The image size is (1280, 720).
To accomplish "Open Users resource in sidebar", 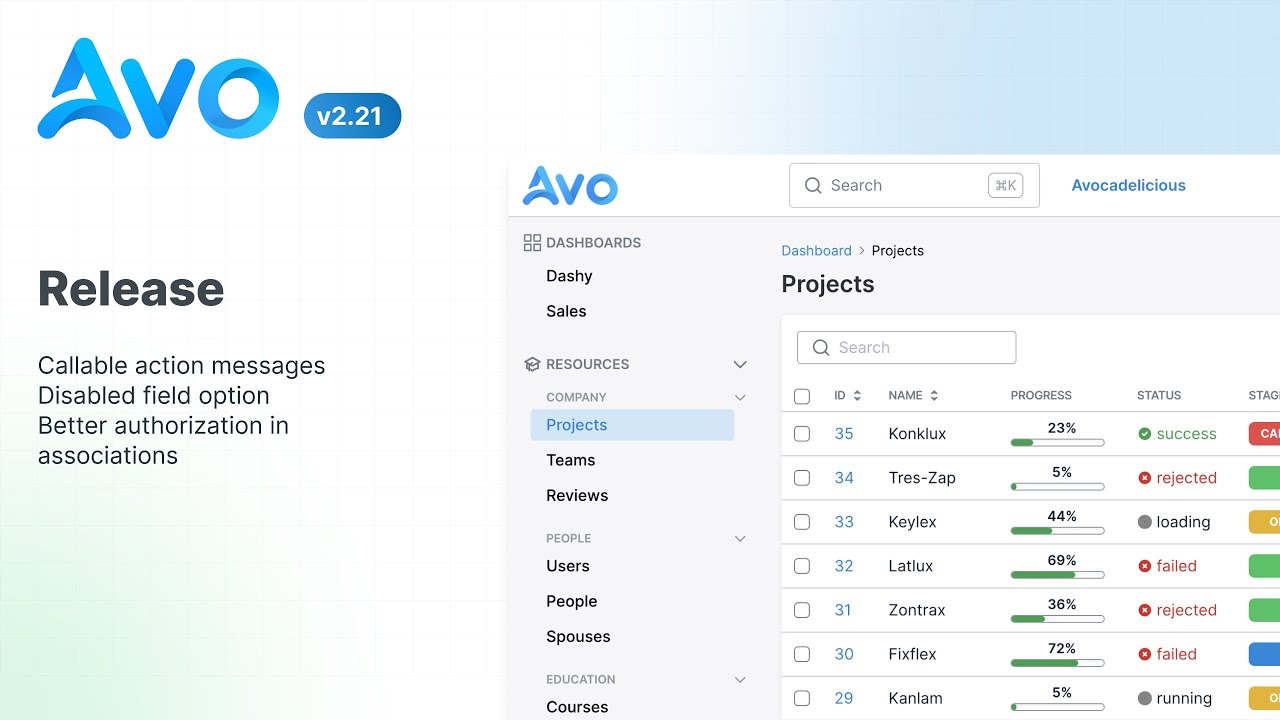I will click(x=568, y=566).
